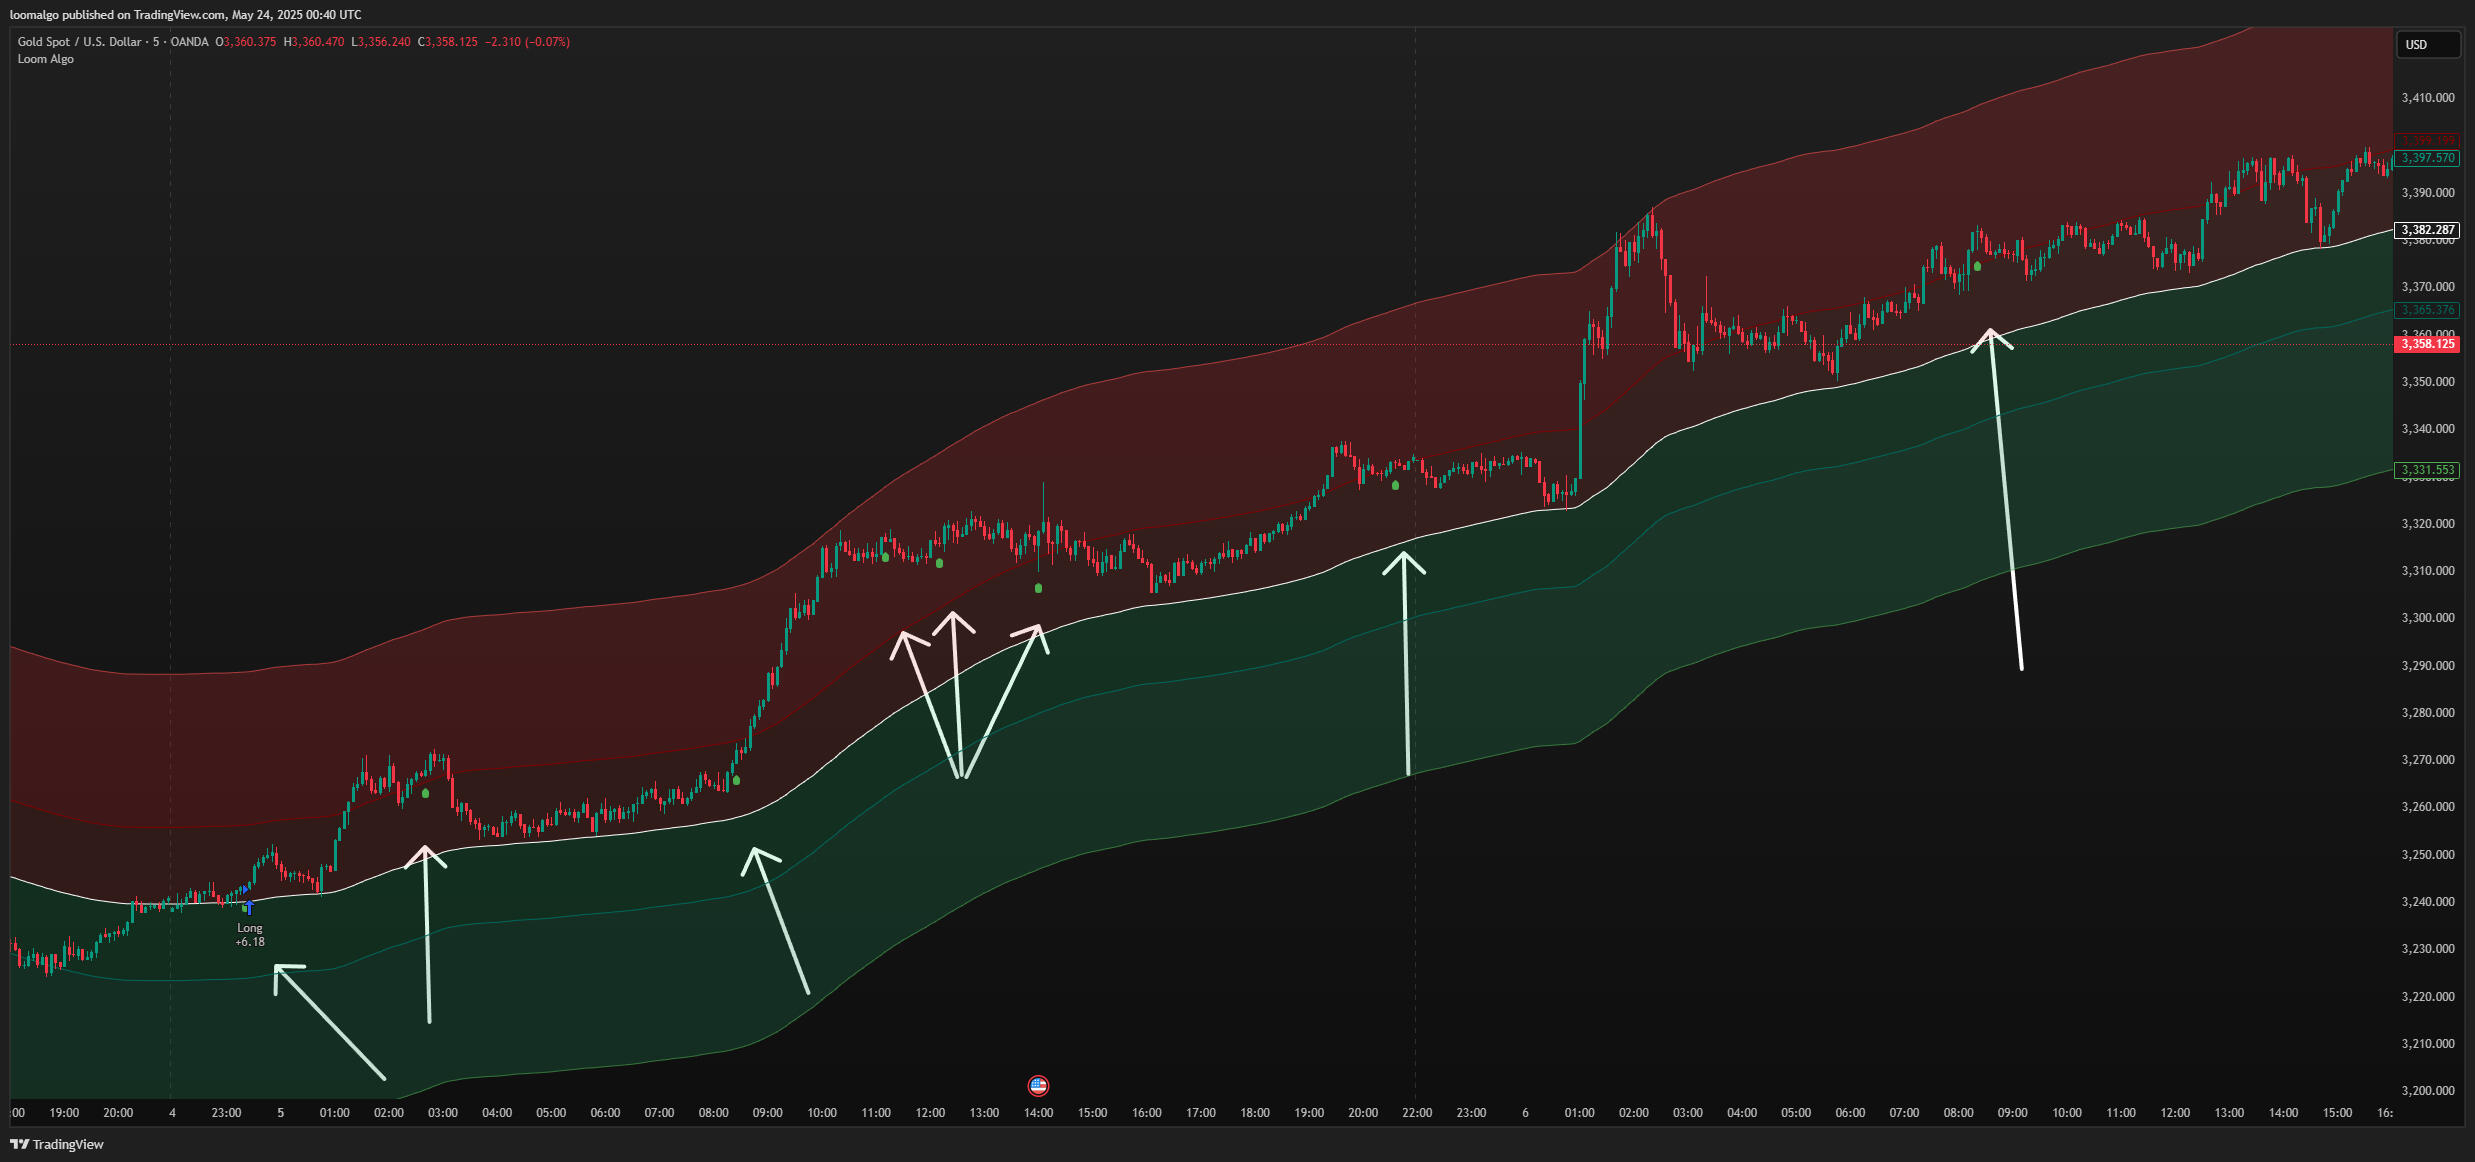Viewport: 2475px width, 1162px height.
Task: Click the green dot below the 14:00 candle
Action: (x=1038, y=588)
